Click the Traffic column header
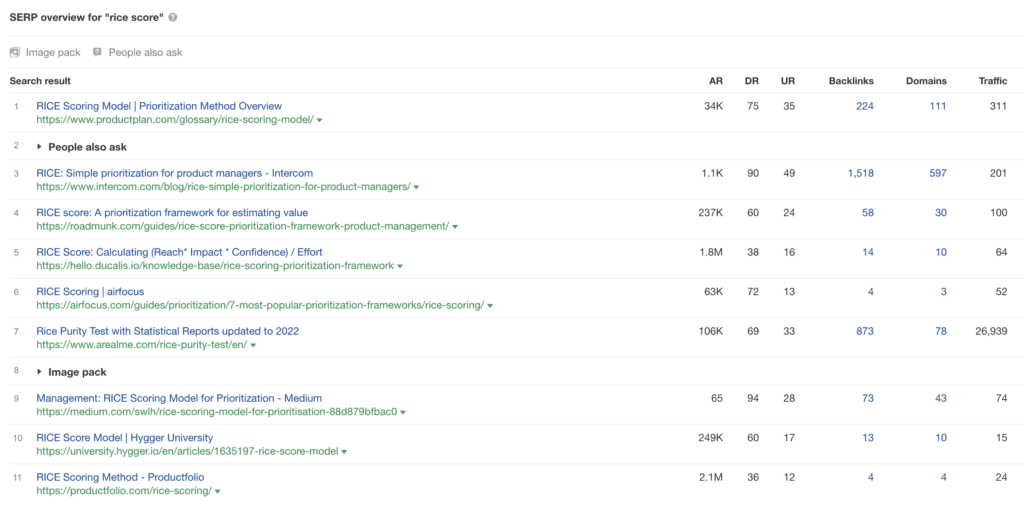The image size is (1024, 512). click(x=993, y=81)
